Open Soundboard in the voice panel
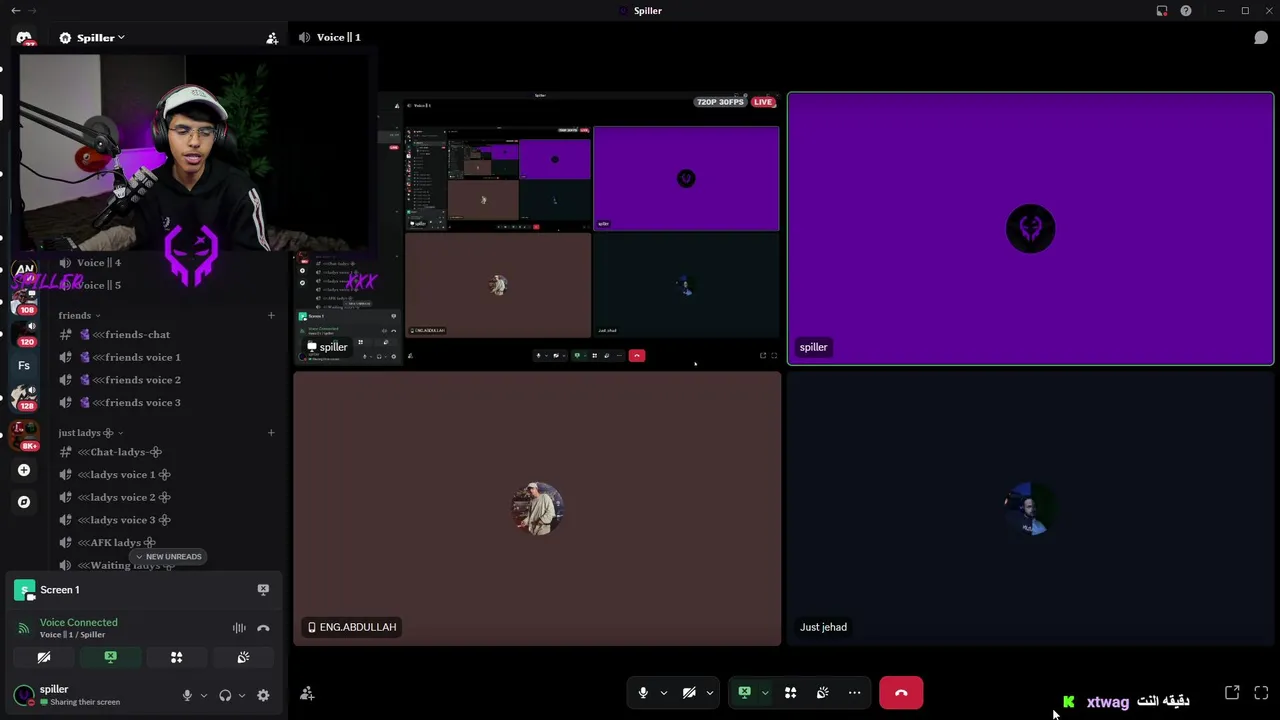Image resolution: width=1280 pixels, height=720 pixels. point(243,657)
